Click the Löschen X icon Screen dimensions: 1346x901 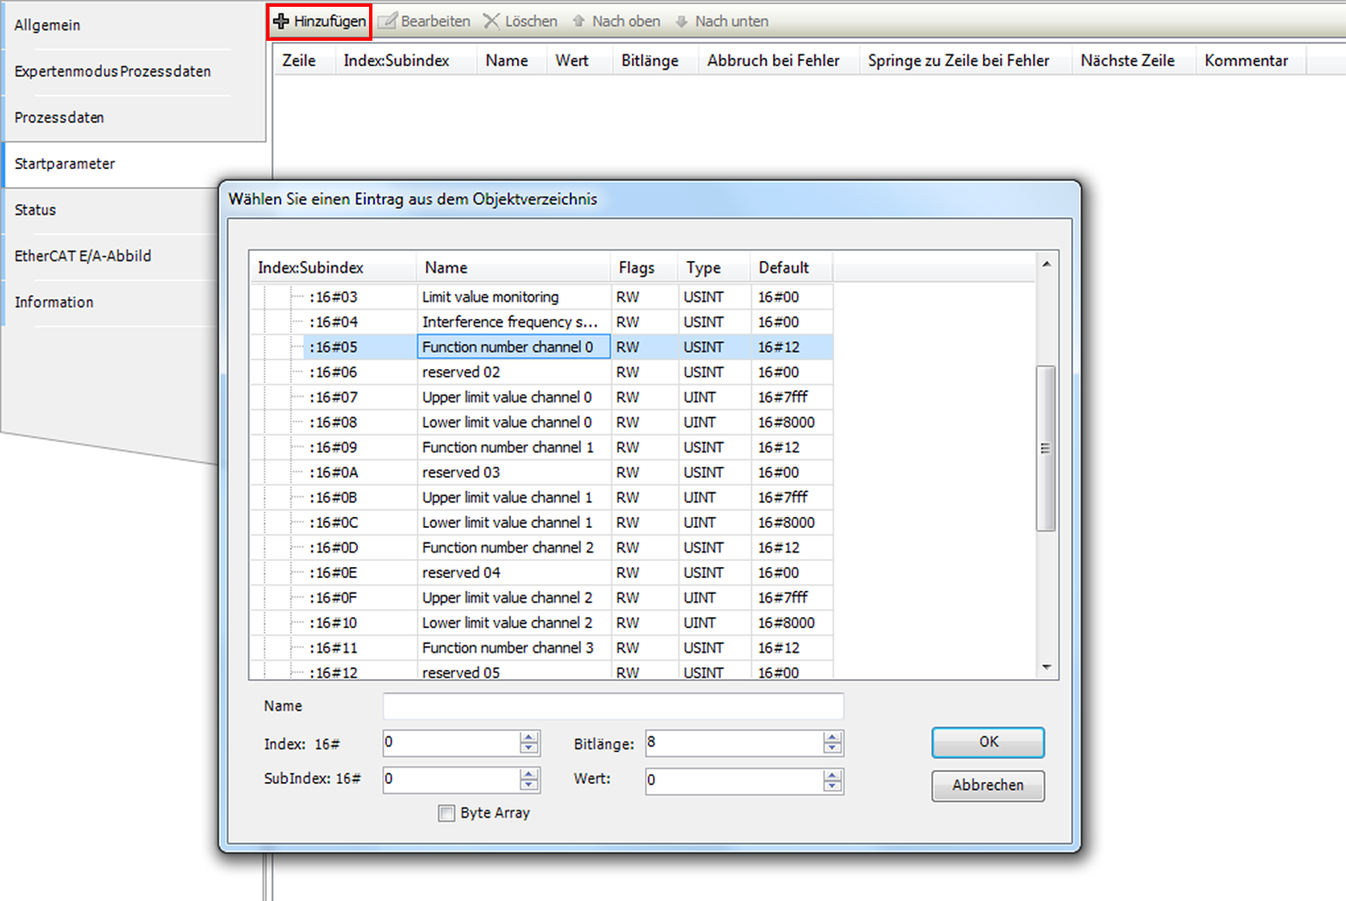click(491, 21)
